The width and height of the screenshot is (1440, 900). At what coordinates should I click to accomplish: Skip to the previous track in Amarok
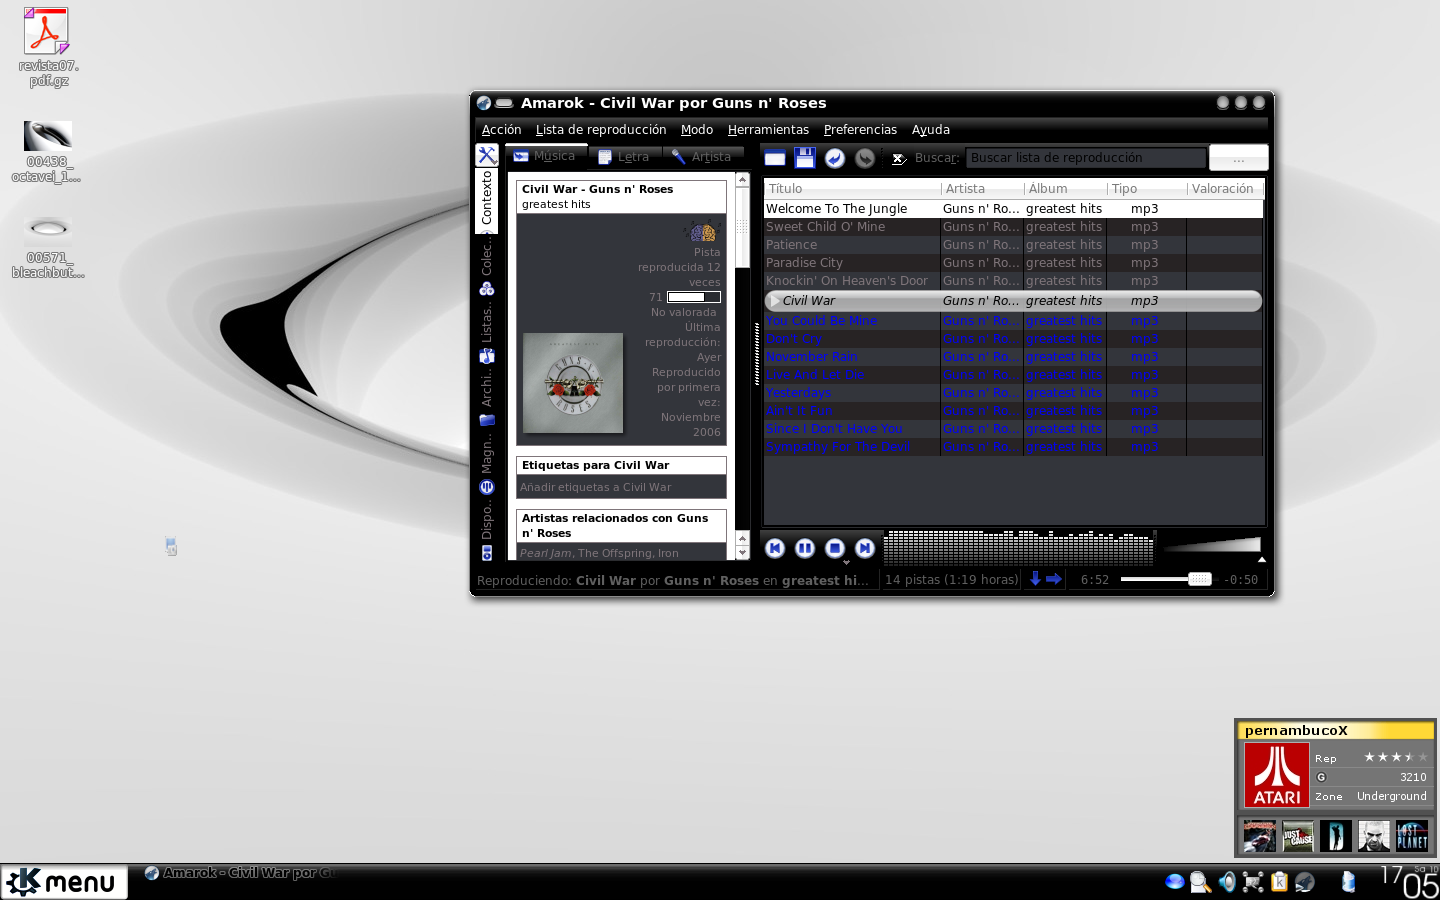tap(775, 548)
